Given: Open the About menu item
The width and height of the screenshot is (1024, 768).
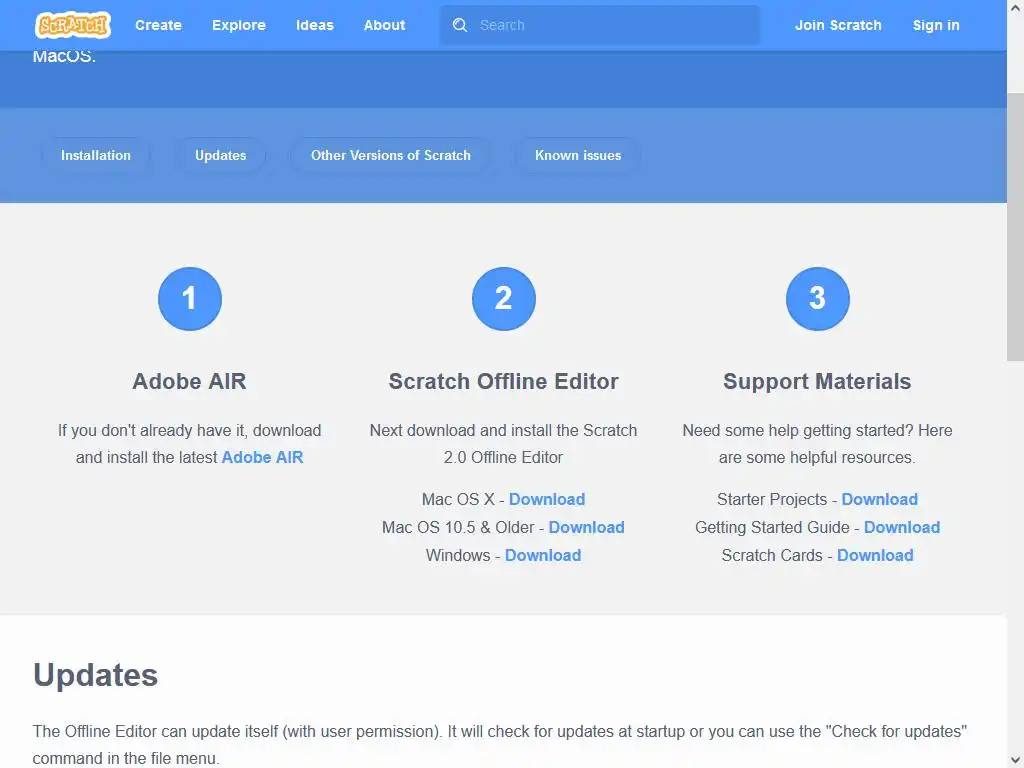Looking at the screenshot, I should (x=384, y=25).
